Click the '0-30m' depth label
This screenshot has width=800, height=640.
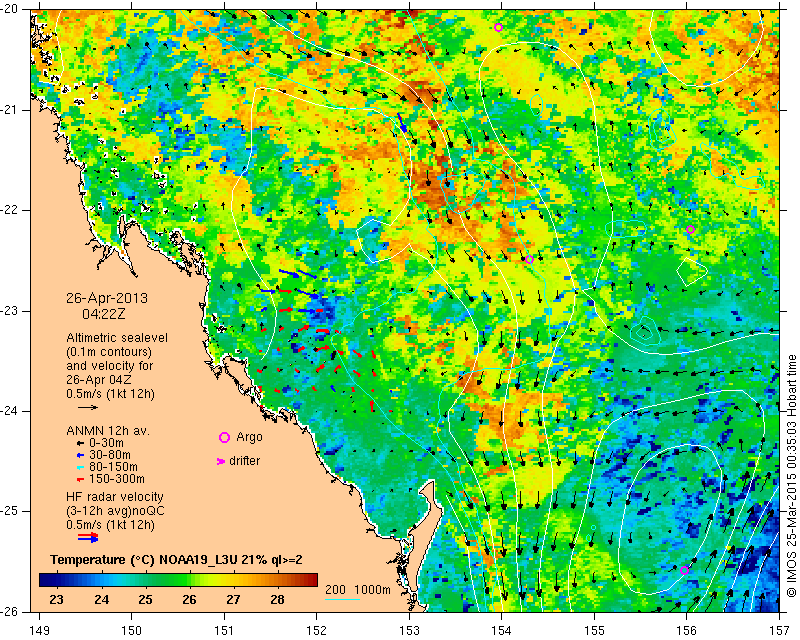[107, 443]
